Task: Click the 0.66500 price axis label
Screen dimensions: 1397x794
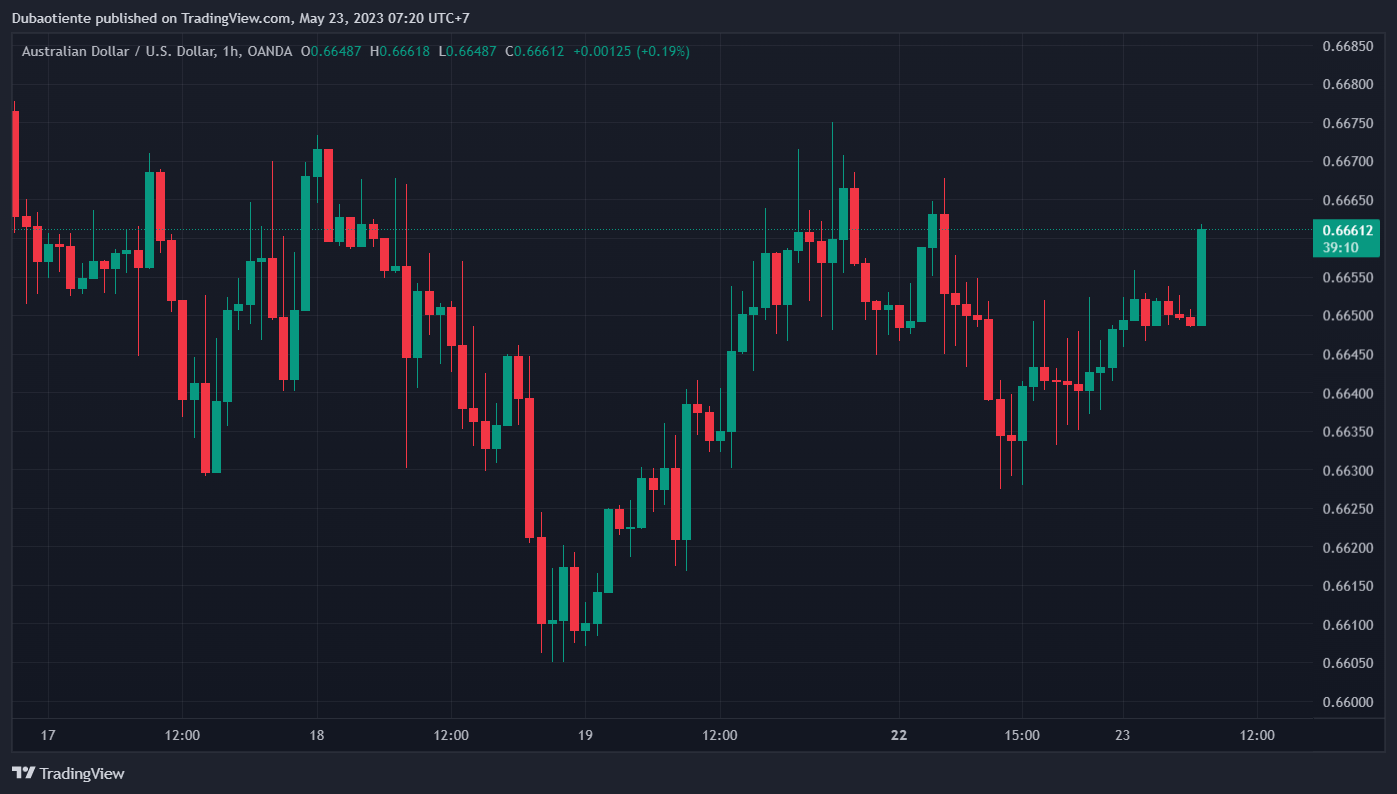Action: point(1346,316)
